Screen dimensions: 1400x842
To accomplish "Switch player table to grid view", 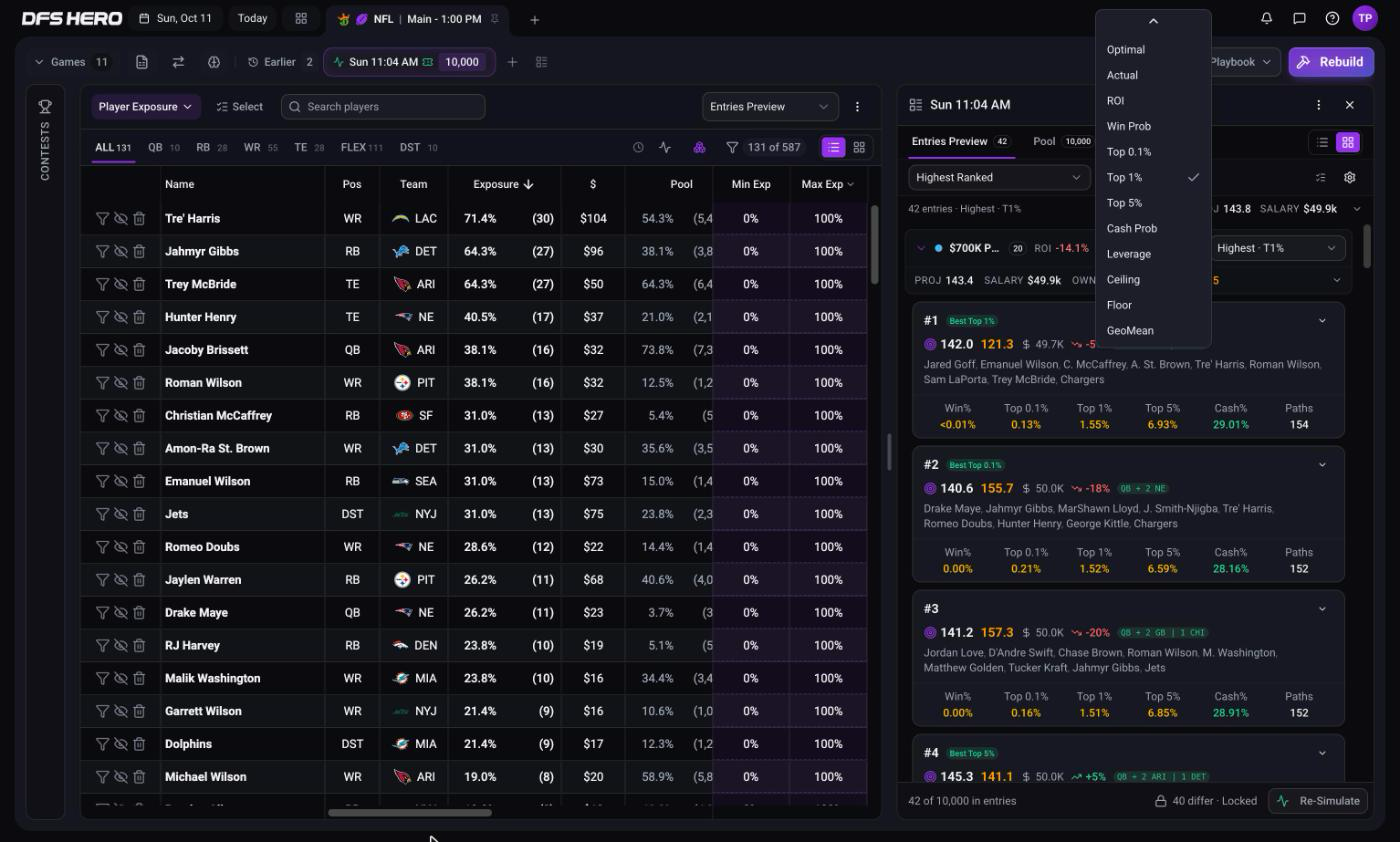I will click(859, 147).
